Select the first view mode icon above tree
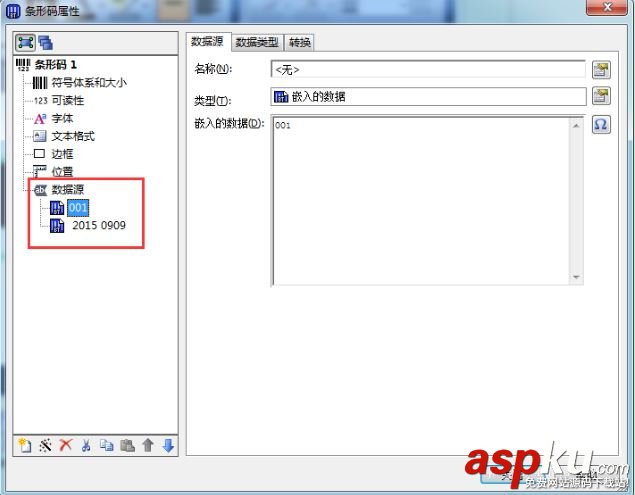This screenshot has width=635, height=495. [x=26, y=43]
